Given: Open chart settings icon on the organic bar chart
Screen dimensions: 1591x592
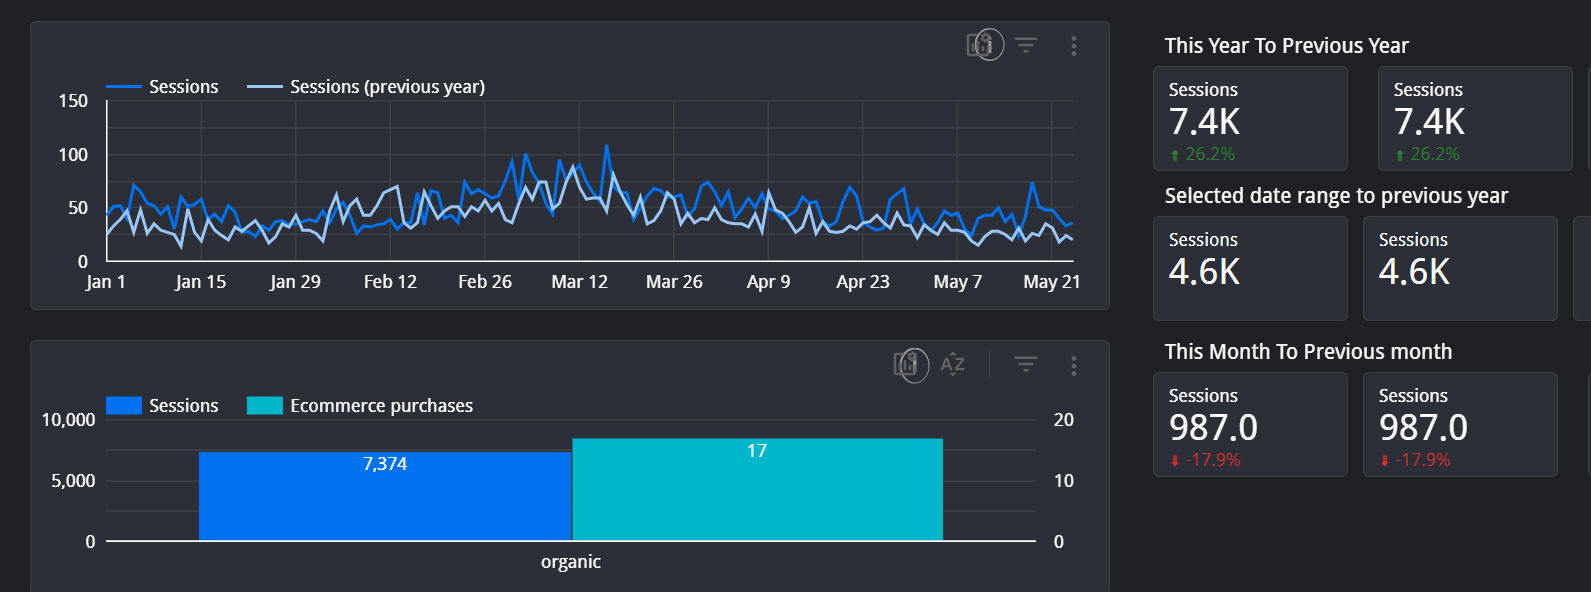Looking at the screenshot, I should pos(910,364).
